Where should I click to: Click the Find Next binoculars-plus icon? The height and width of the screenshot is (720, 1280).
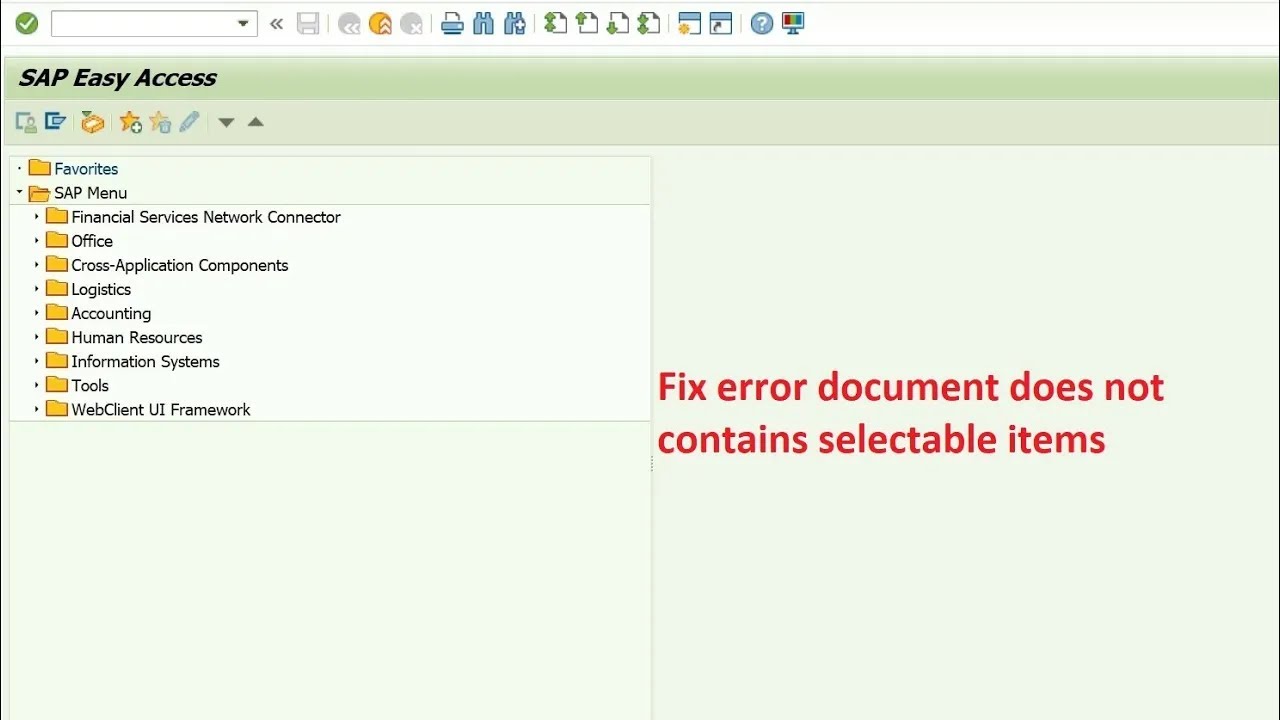click(x=515, y=23)
